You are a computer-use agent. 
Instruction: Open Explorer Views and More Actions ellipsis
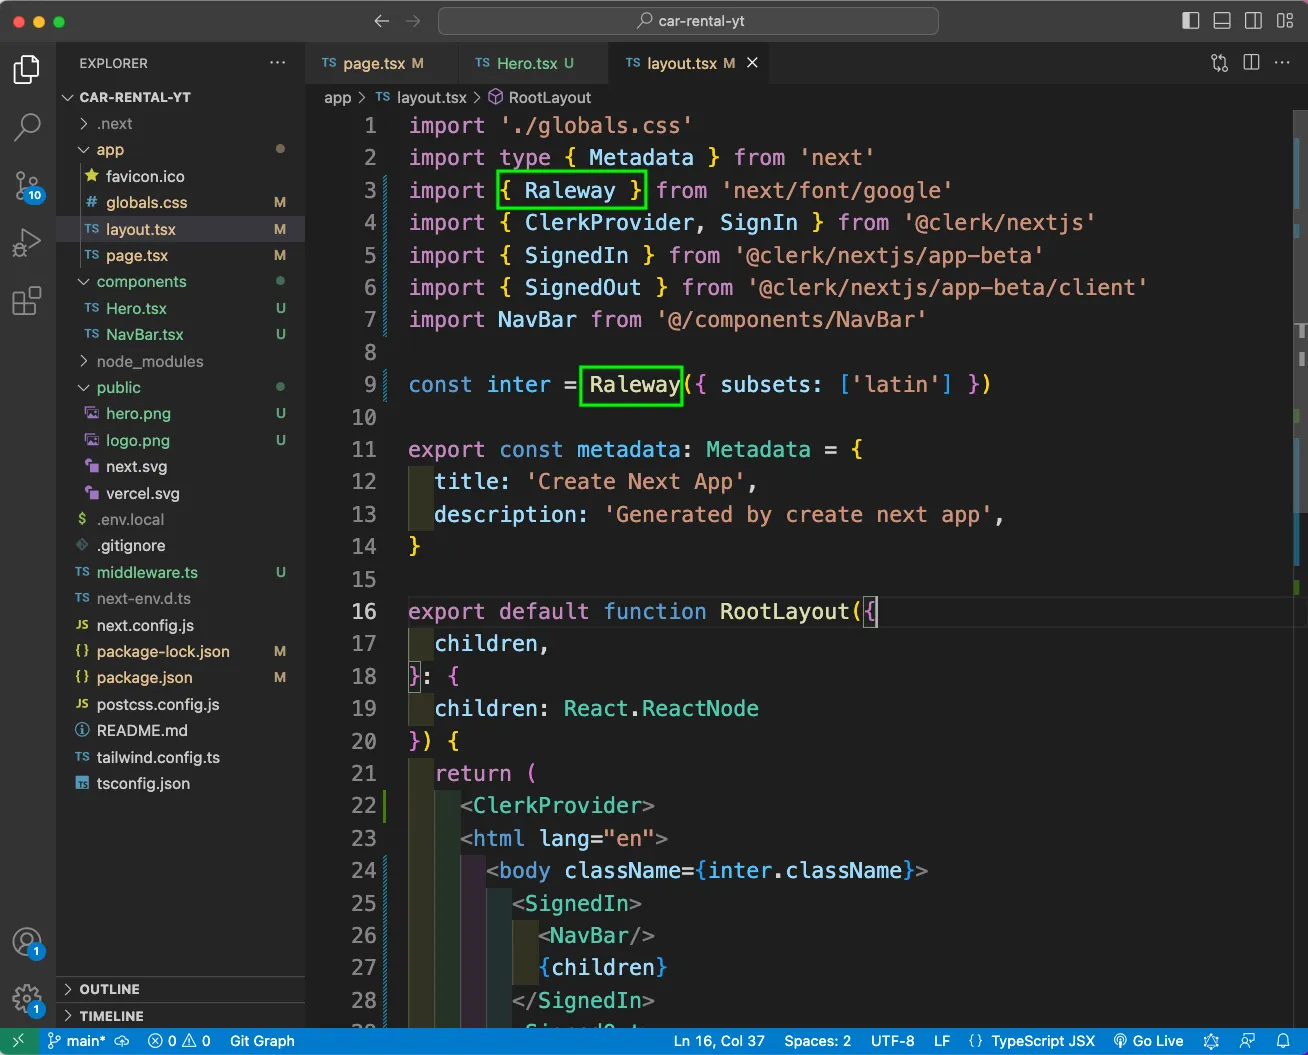pyautogui.click(x=277, y=63)
